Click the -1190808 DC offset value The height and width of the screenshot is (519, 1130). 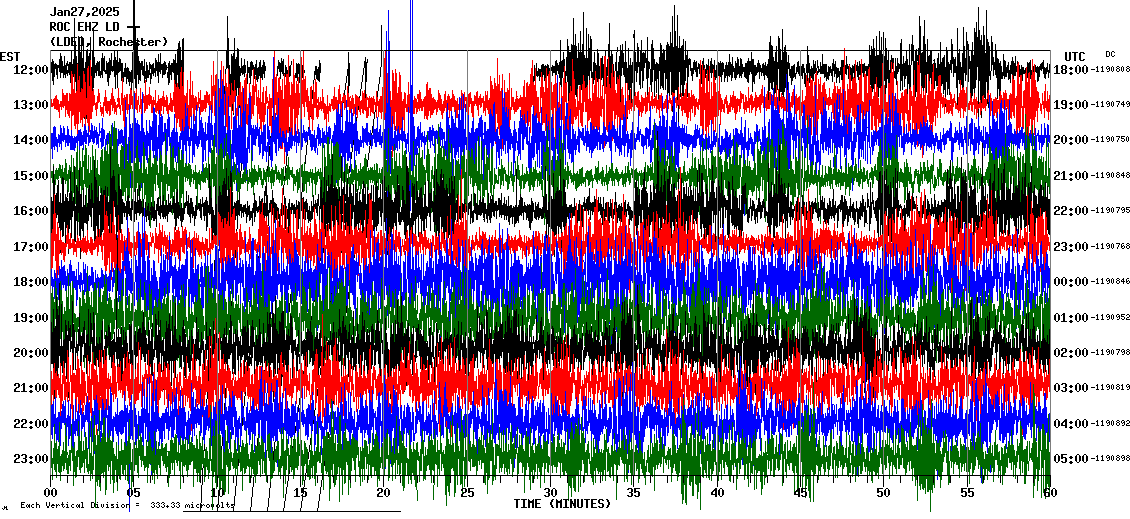point(1111,69)
